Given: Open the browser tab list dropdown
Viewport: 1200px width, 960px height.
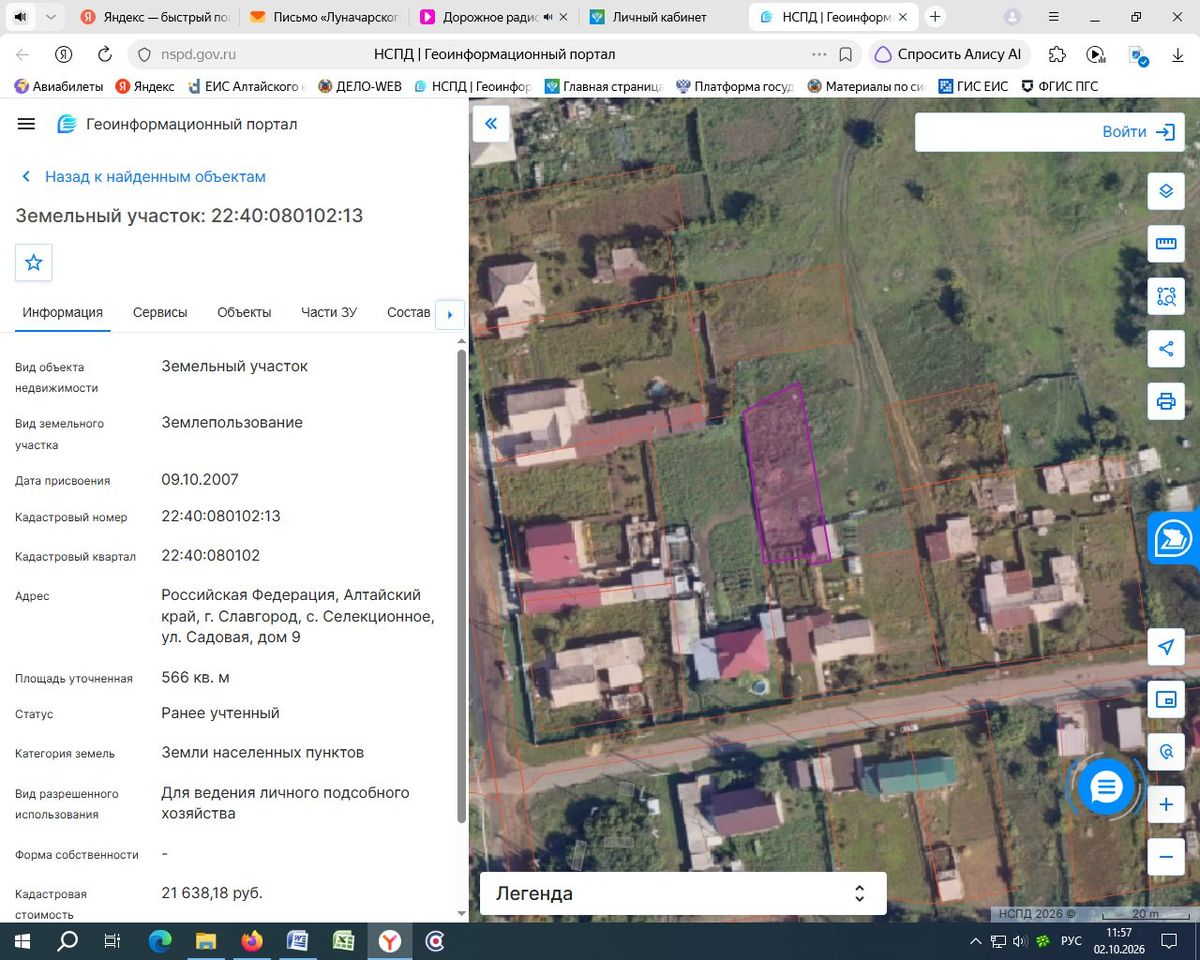Looking at the screenshot, I should pos(51,17).
